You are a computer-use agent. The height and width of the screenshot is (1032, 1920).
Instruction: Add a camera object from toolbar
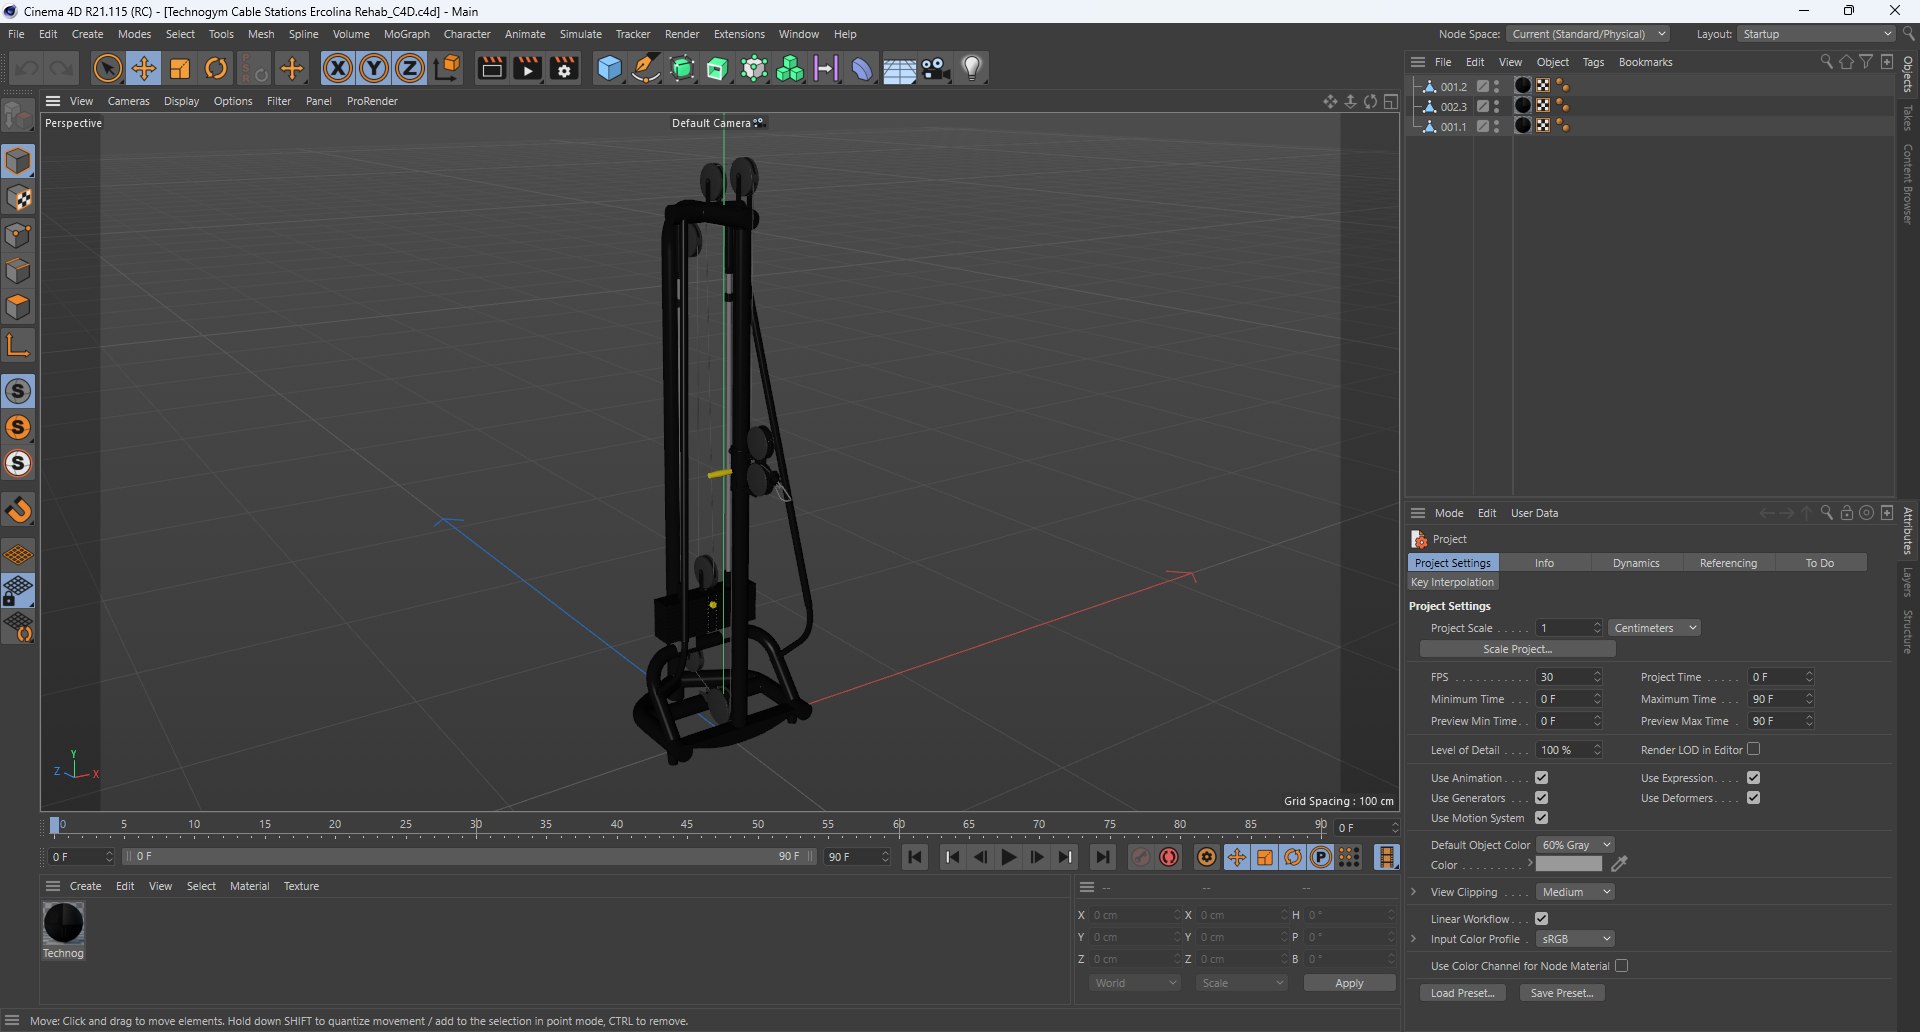[x=936, y=69]
